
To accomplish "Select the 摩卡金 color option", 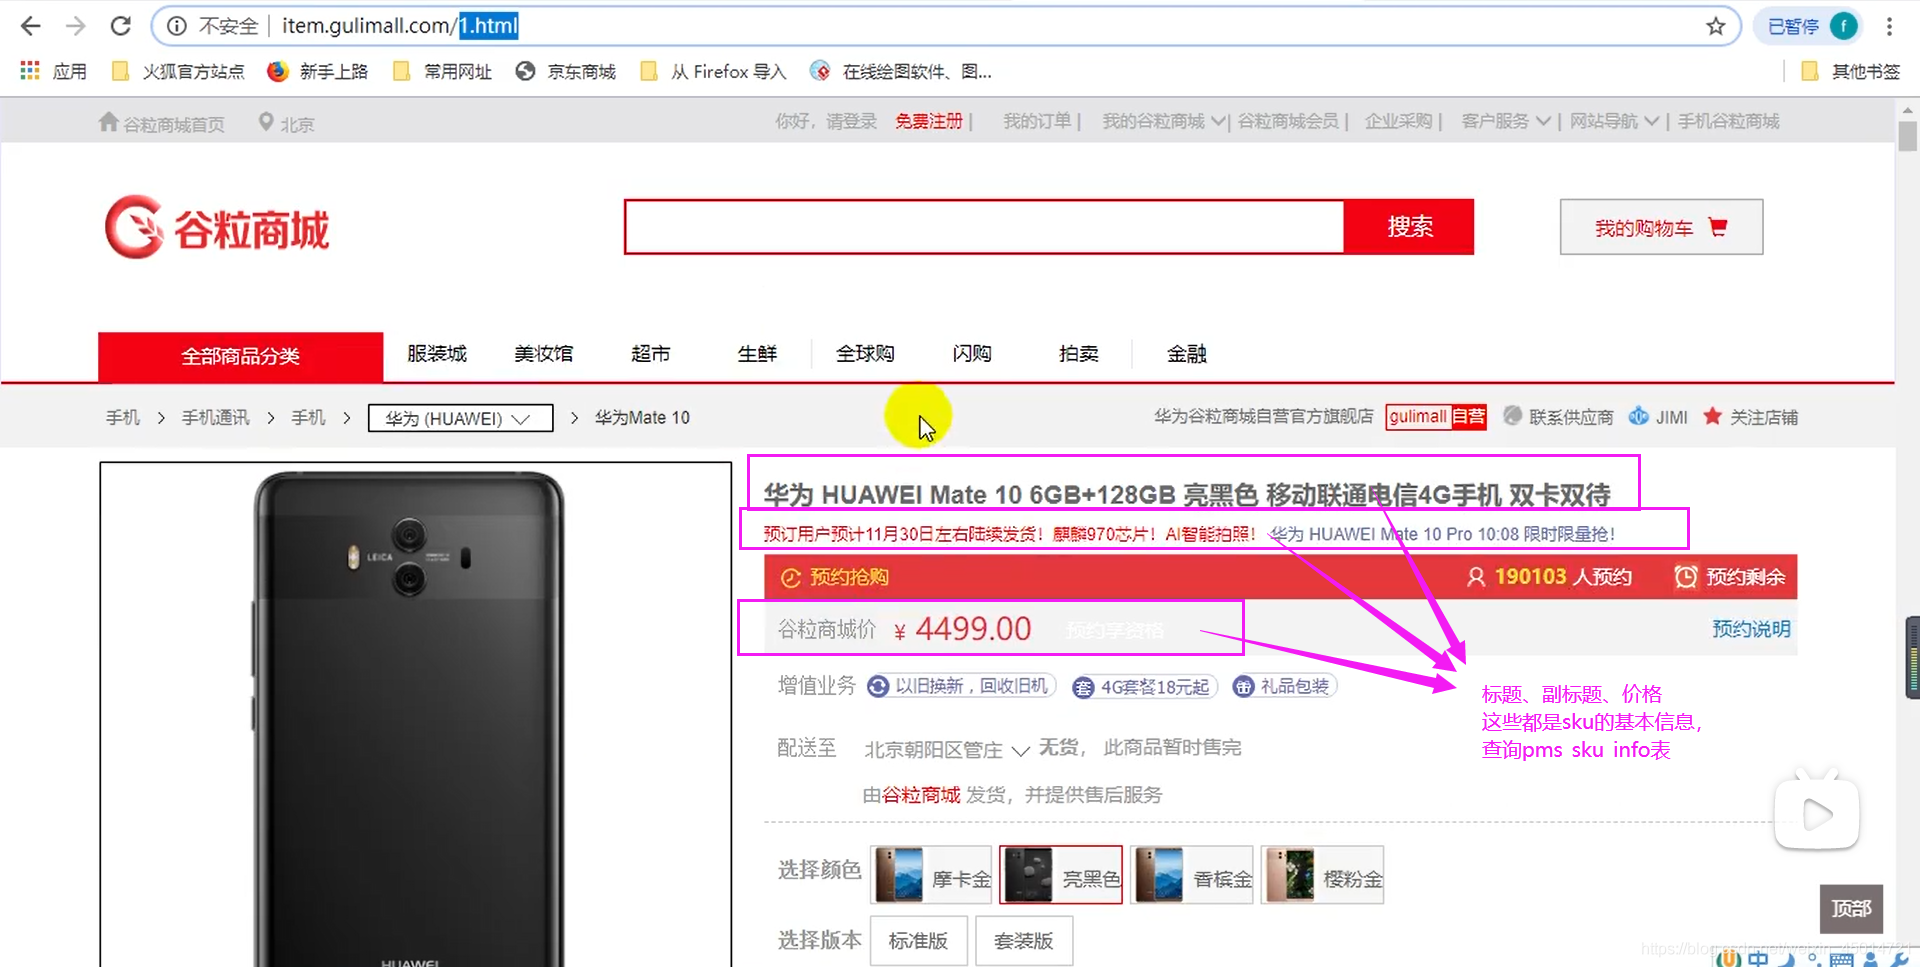I will (x=931, y=875).
